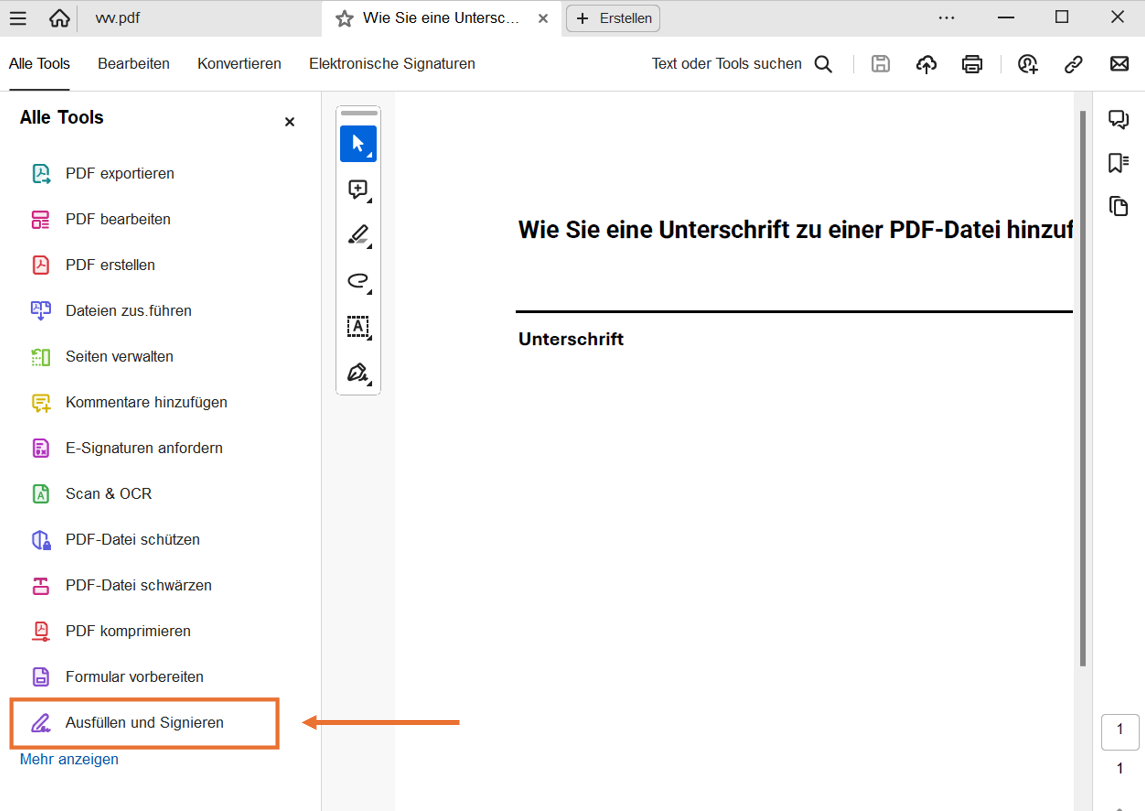Click the share link icon

1073,63
